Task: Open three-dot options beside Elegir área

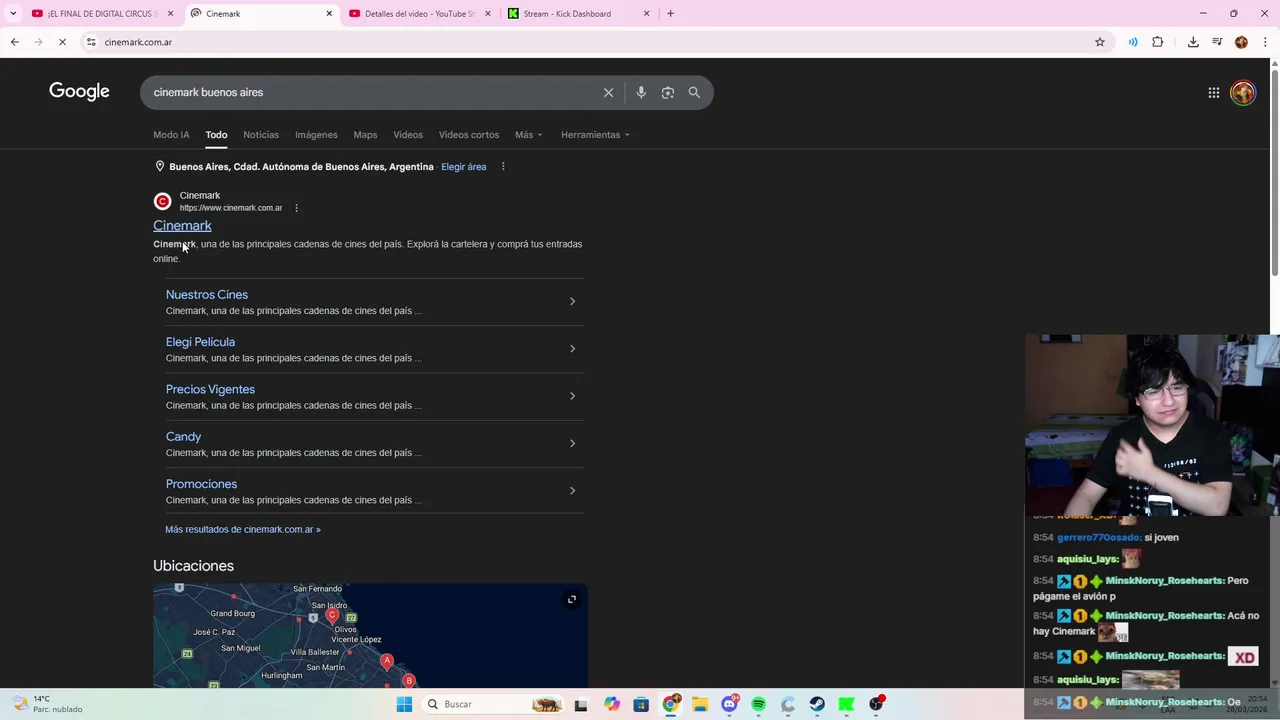Action: pyautogui.click(x=503, y=166)
